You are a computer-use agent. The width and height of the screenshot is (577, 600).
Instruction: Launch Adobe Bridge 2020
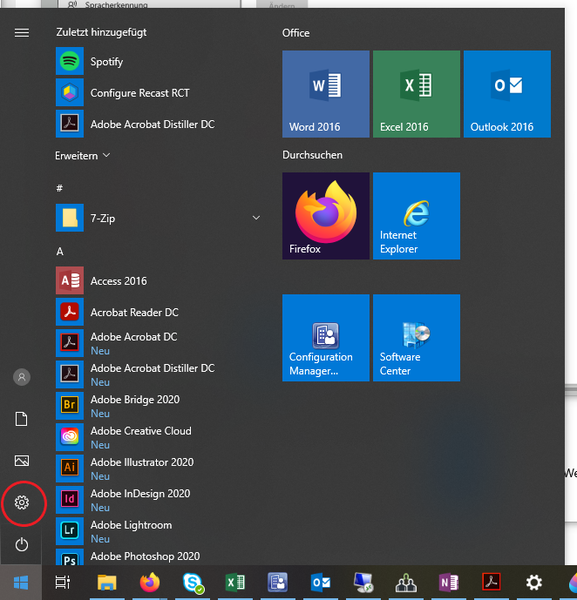click(x=159, y=406)
